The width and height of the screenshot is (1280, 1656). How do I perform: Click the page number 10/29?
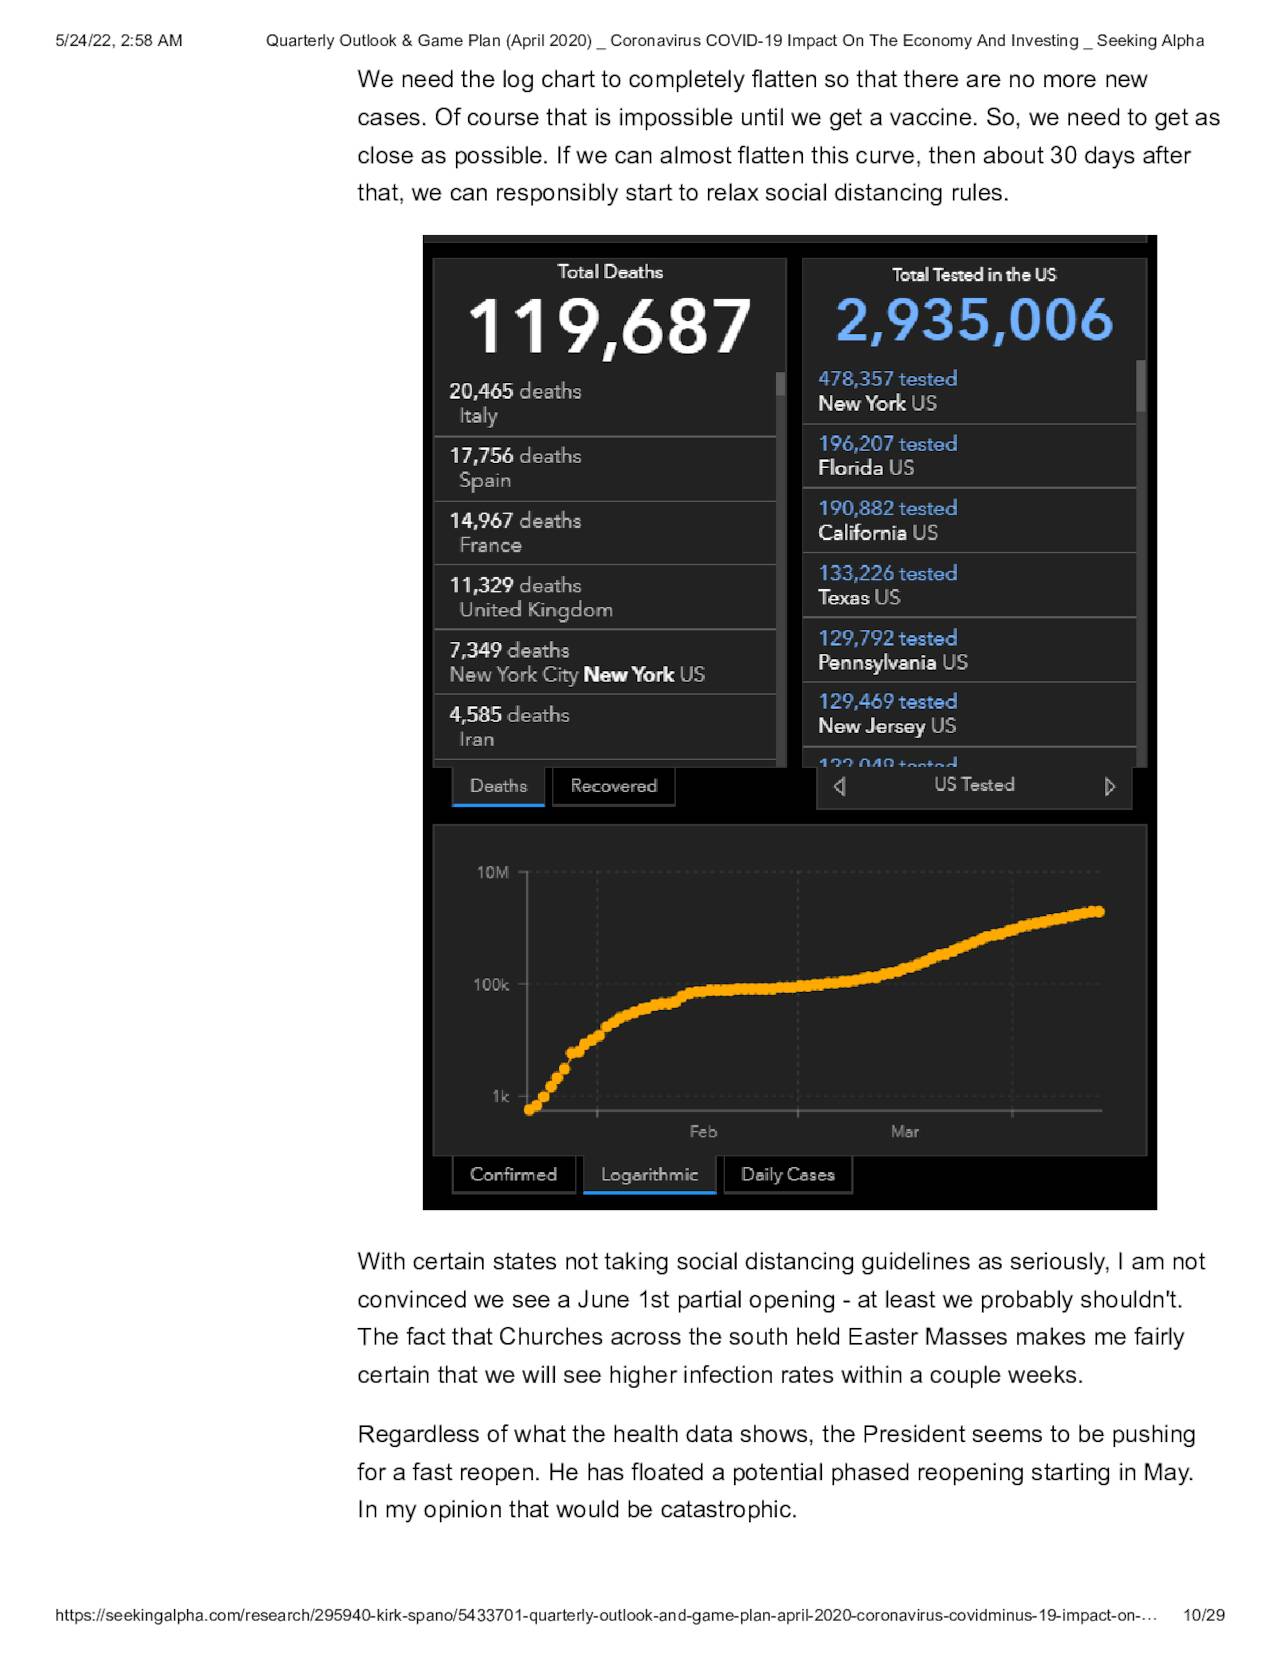[1204, 1615]
